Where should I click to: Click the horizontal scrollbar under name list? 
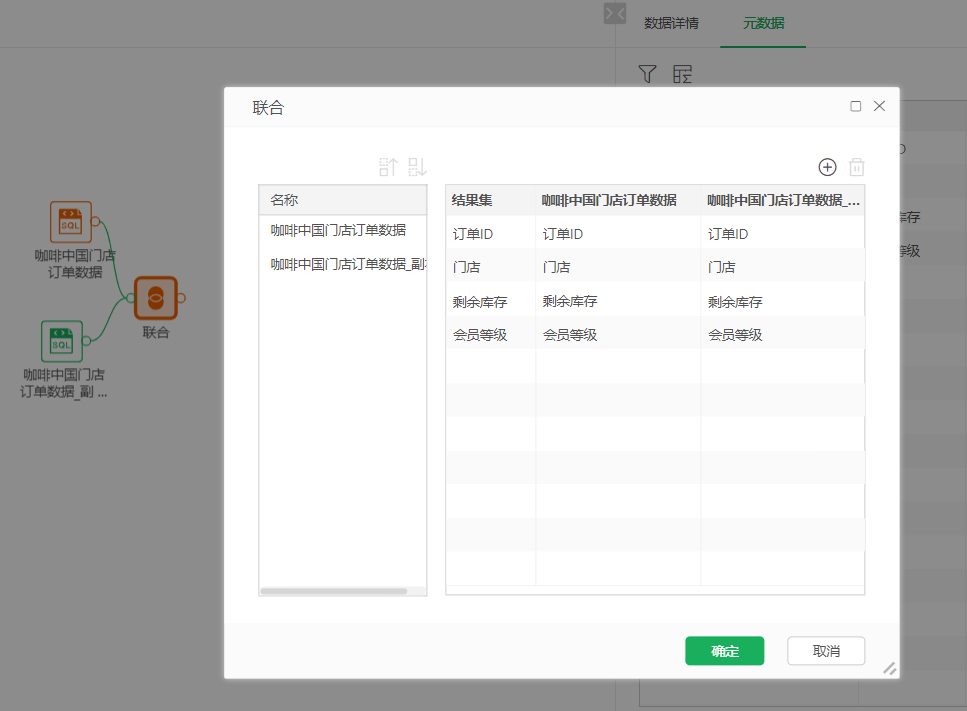[333, 591]
